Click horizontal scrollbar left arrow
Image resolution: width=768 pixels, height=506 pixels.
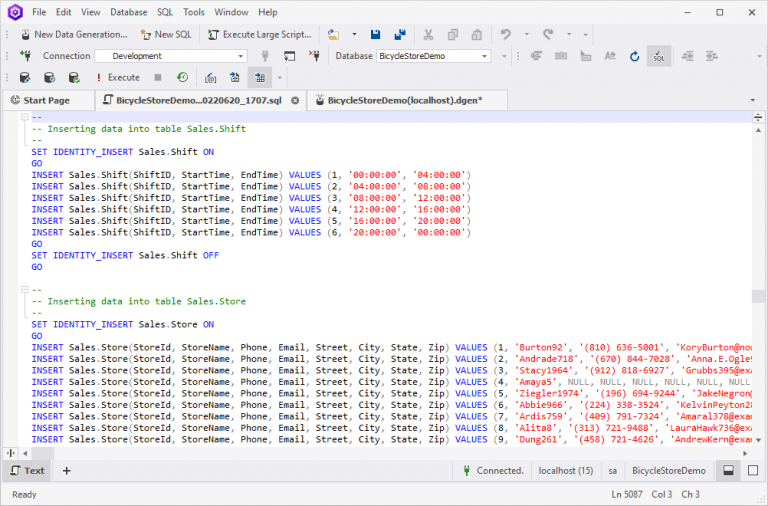[25, 454]
